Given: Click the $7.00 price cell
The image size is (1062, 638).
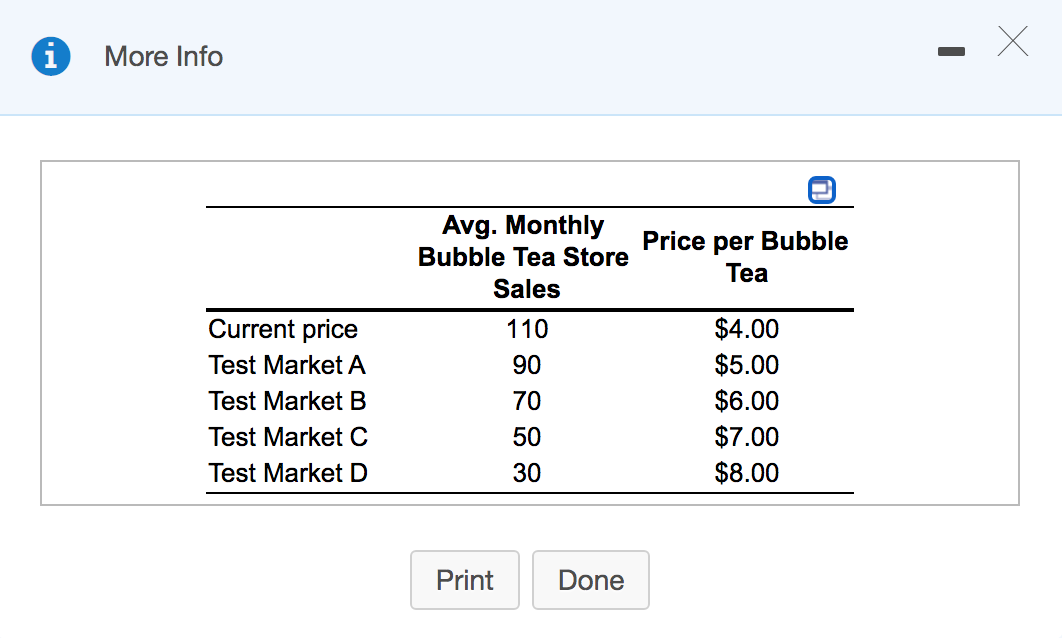Looking at the screenshot, I should tap(746, 437).
